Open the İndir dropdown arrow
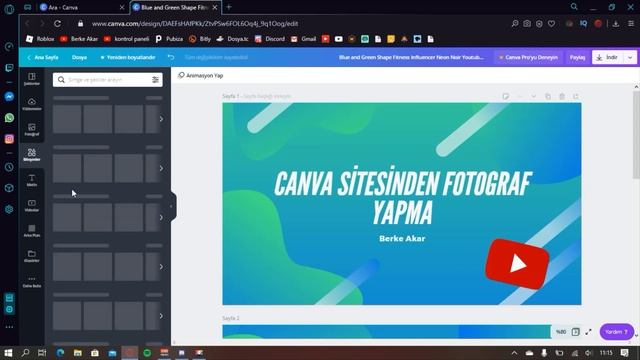This screenshot has width=640, height=360. pyautogui.click(x=630, y=58)
